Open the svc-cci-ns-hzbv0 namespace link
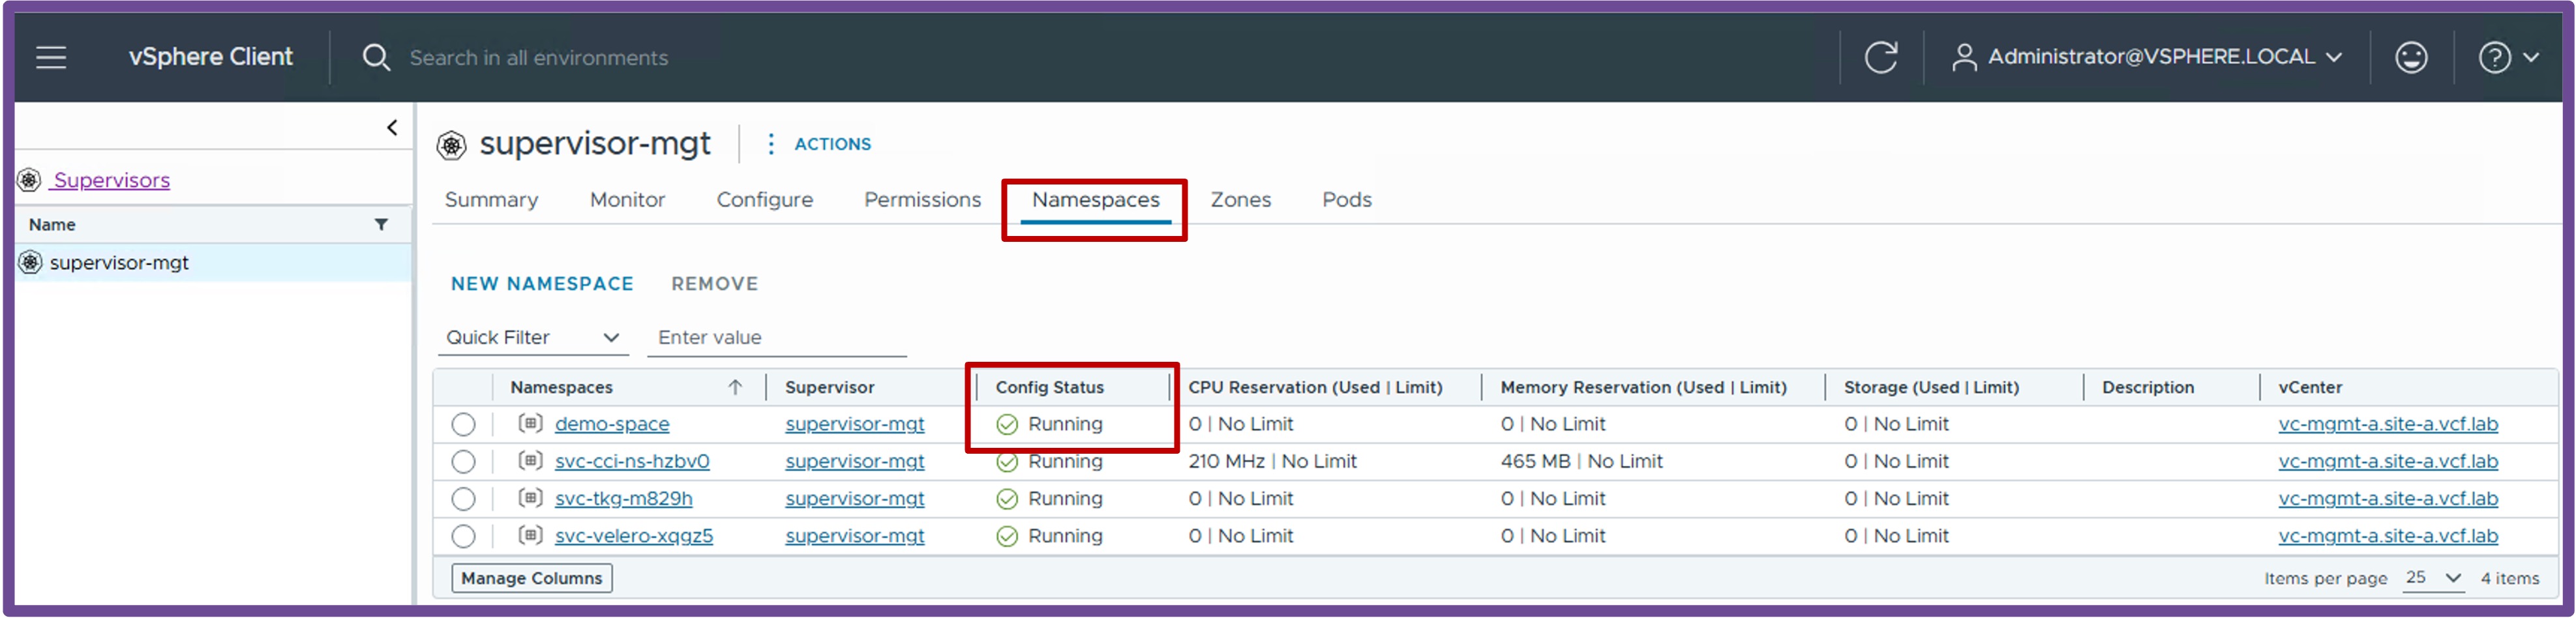The height and width of the screenshot is (618, 2576). tap(632, 461)
